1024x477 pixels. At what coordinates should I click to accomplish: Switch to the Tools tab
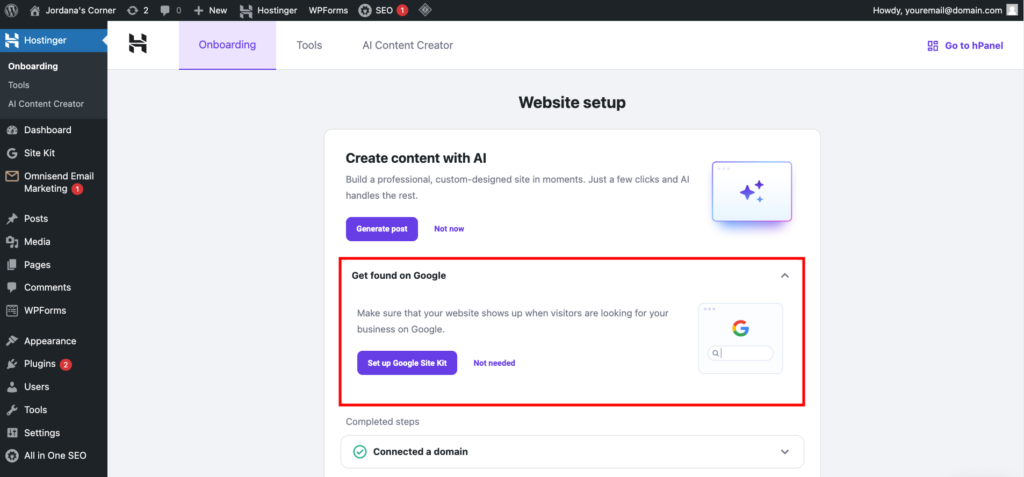point(309,45)
